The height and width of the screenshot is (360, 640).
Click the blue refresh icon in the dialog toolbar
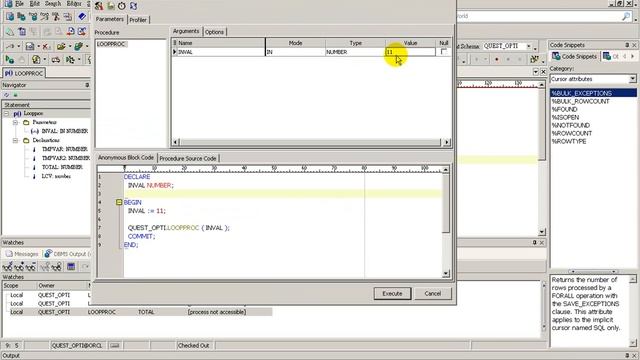133,6
